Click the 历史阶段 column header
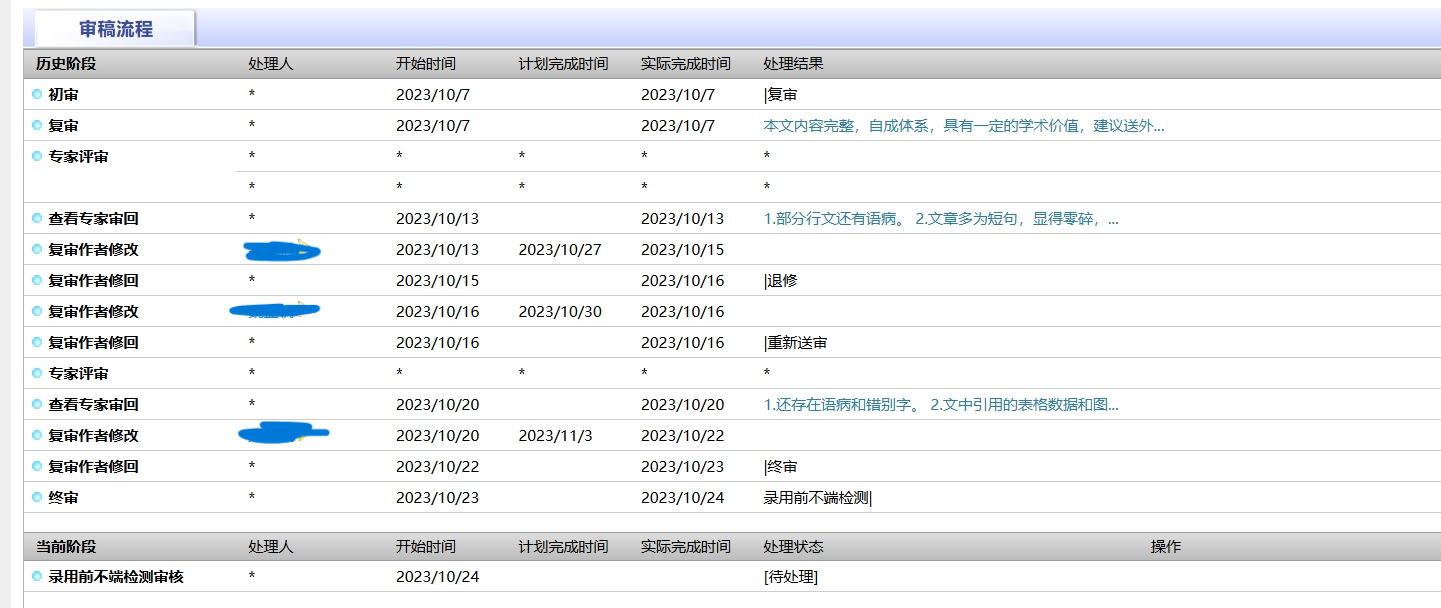The image size is (1441, 608). [x=66, y=64]
